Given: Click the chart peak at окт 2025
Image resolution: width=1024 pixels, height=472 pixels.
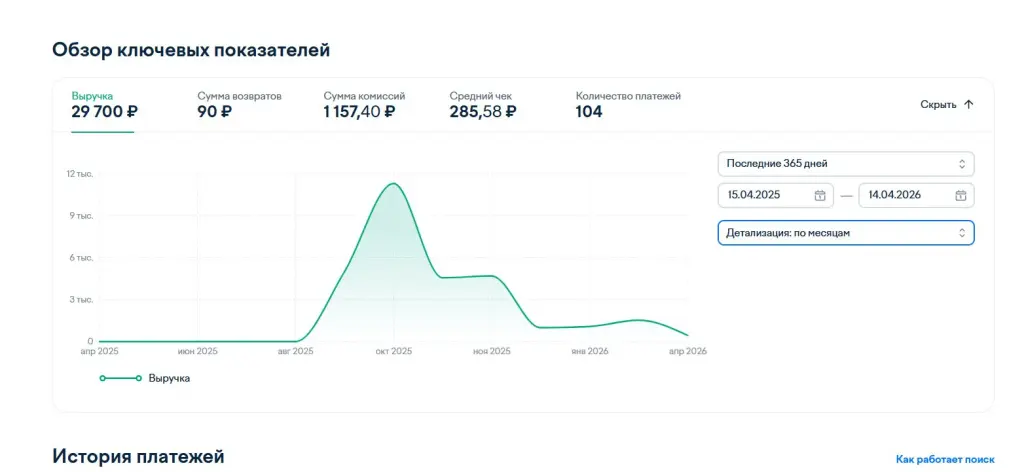Looking at the screenshot, I should click(394, 184).
